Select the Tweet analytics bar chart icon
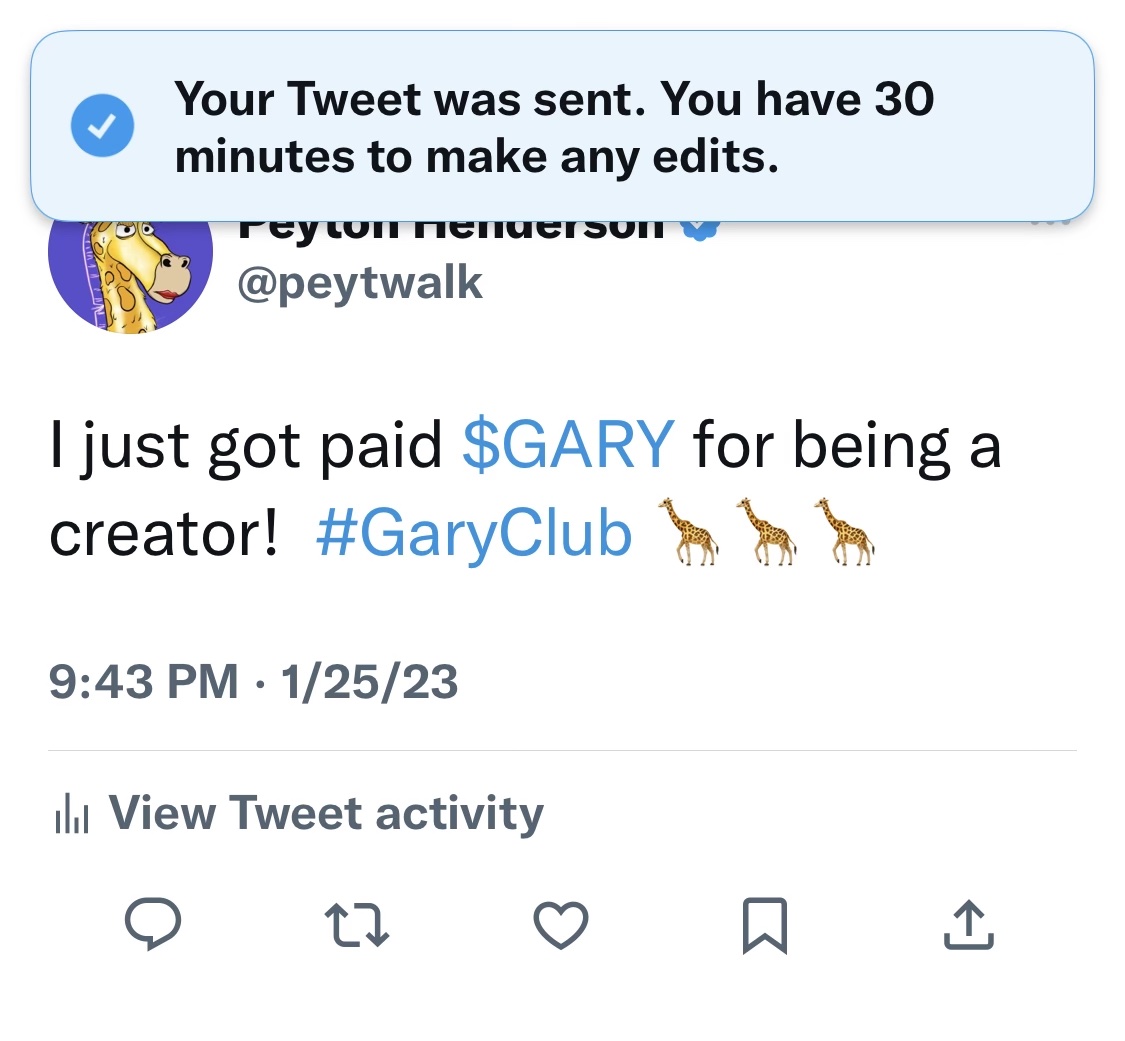This screenshot has width=1125, height=1041. [72, 812]
